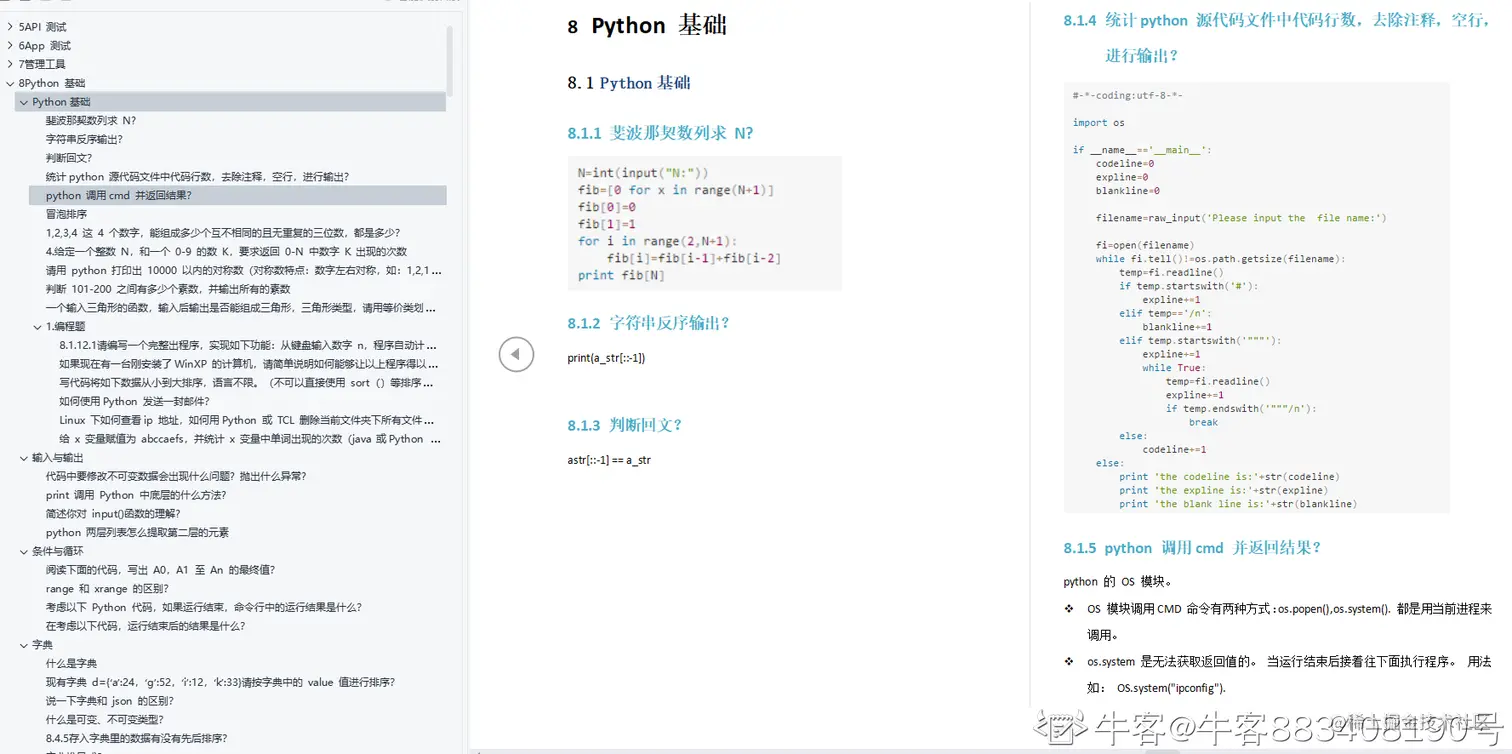Screen dimensions: 1512x754
Task: Collapse the highlighted Python 基础 sub-node
Action: pos(24,102)
